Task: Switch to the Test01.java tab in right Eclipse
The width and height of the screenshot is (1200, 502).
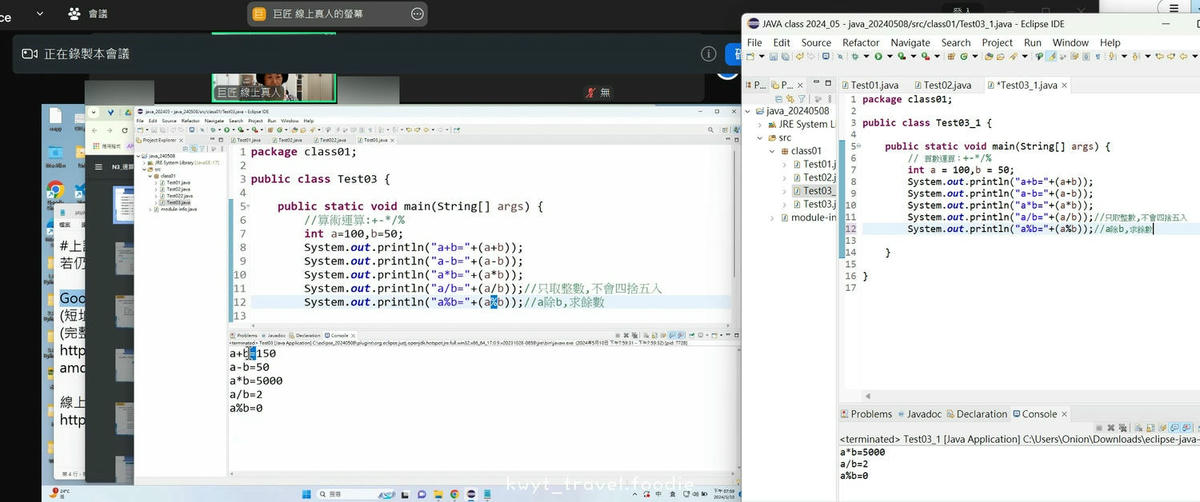Action: point(870,85)
